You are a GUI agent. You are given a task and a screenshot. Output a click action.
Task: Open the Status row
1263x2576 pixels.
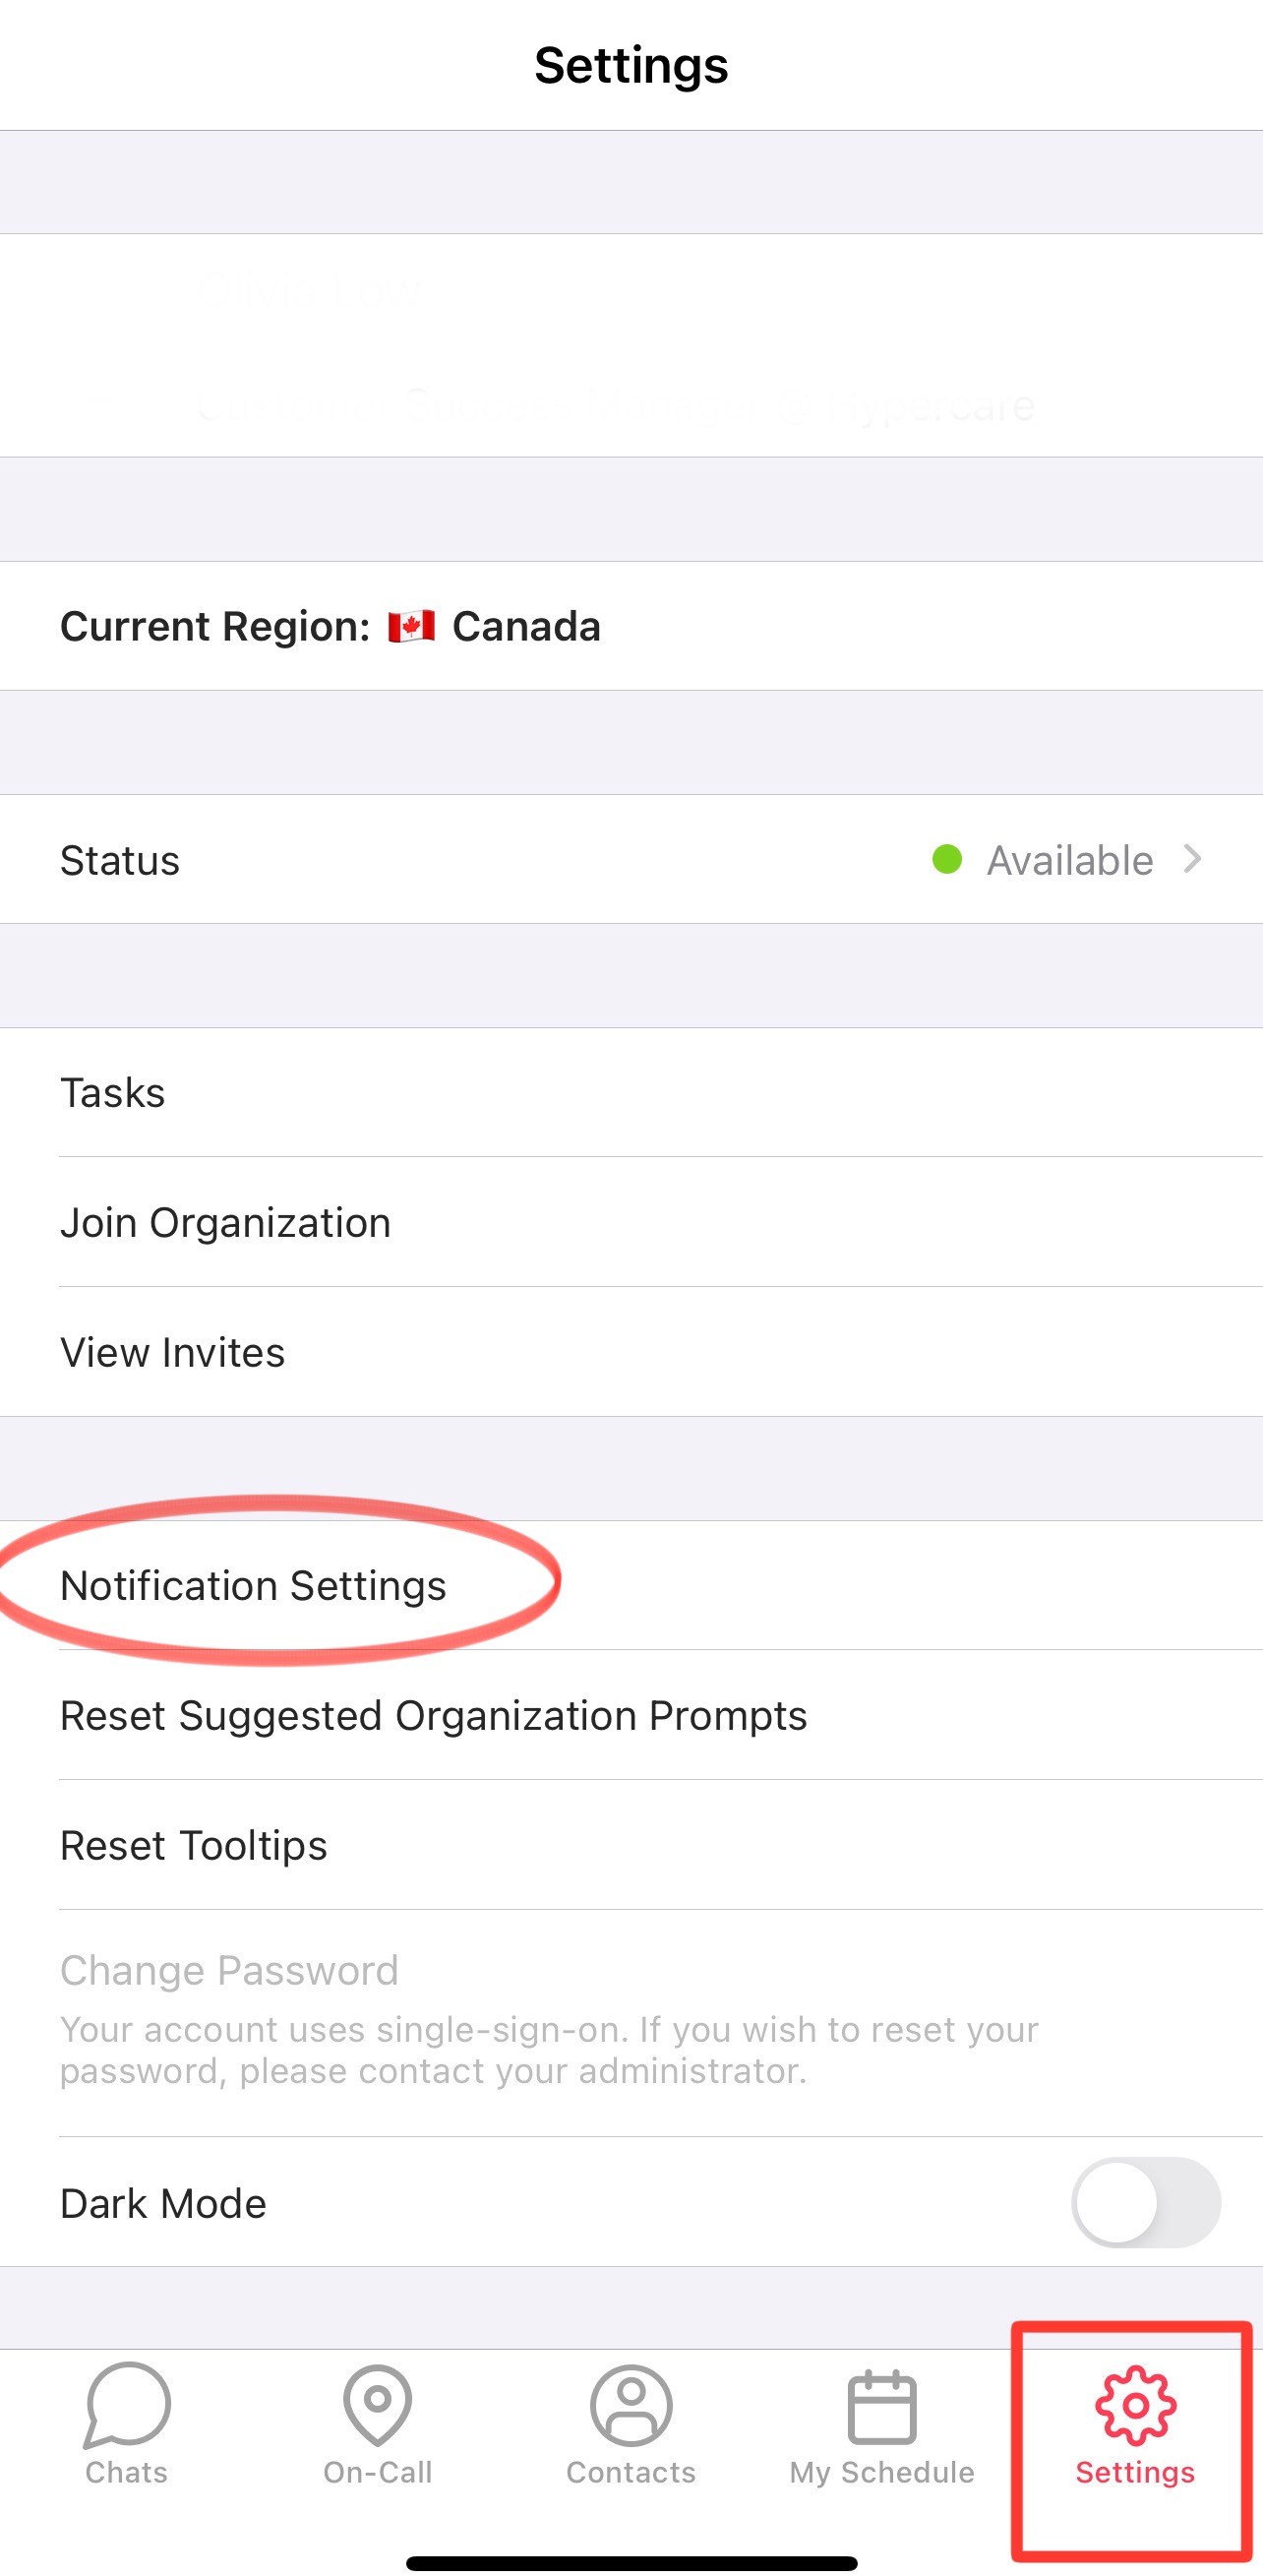click(631, 859)
